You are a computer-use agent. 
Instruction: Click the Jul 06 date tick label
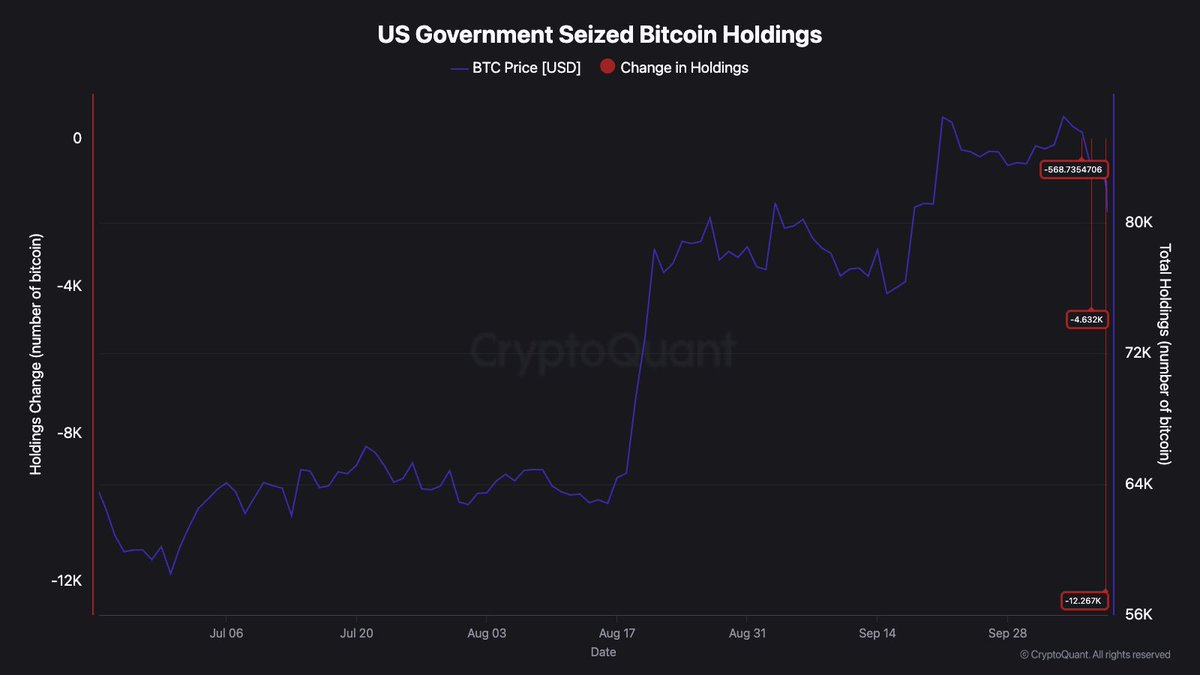point(227,633)
